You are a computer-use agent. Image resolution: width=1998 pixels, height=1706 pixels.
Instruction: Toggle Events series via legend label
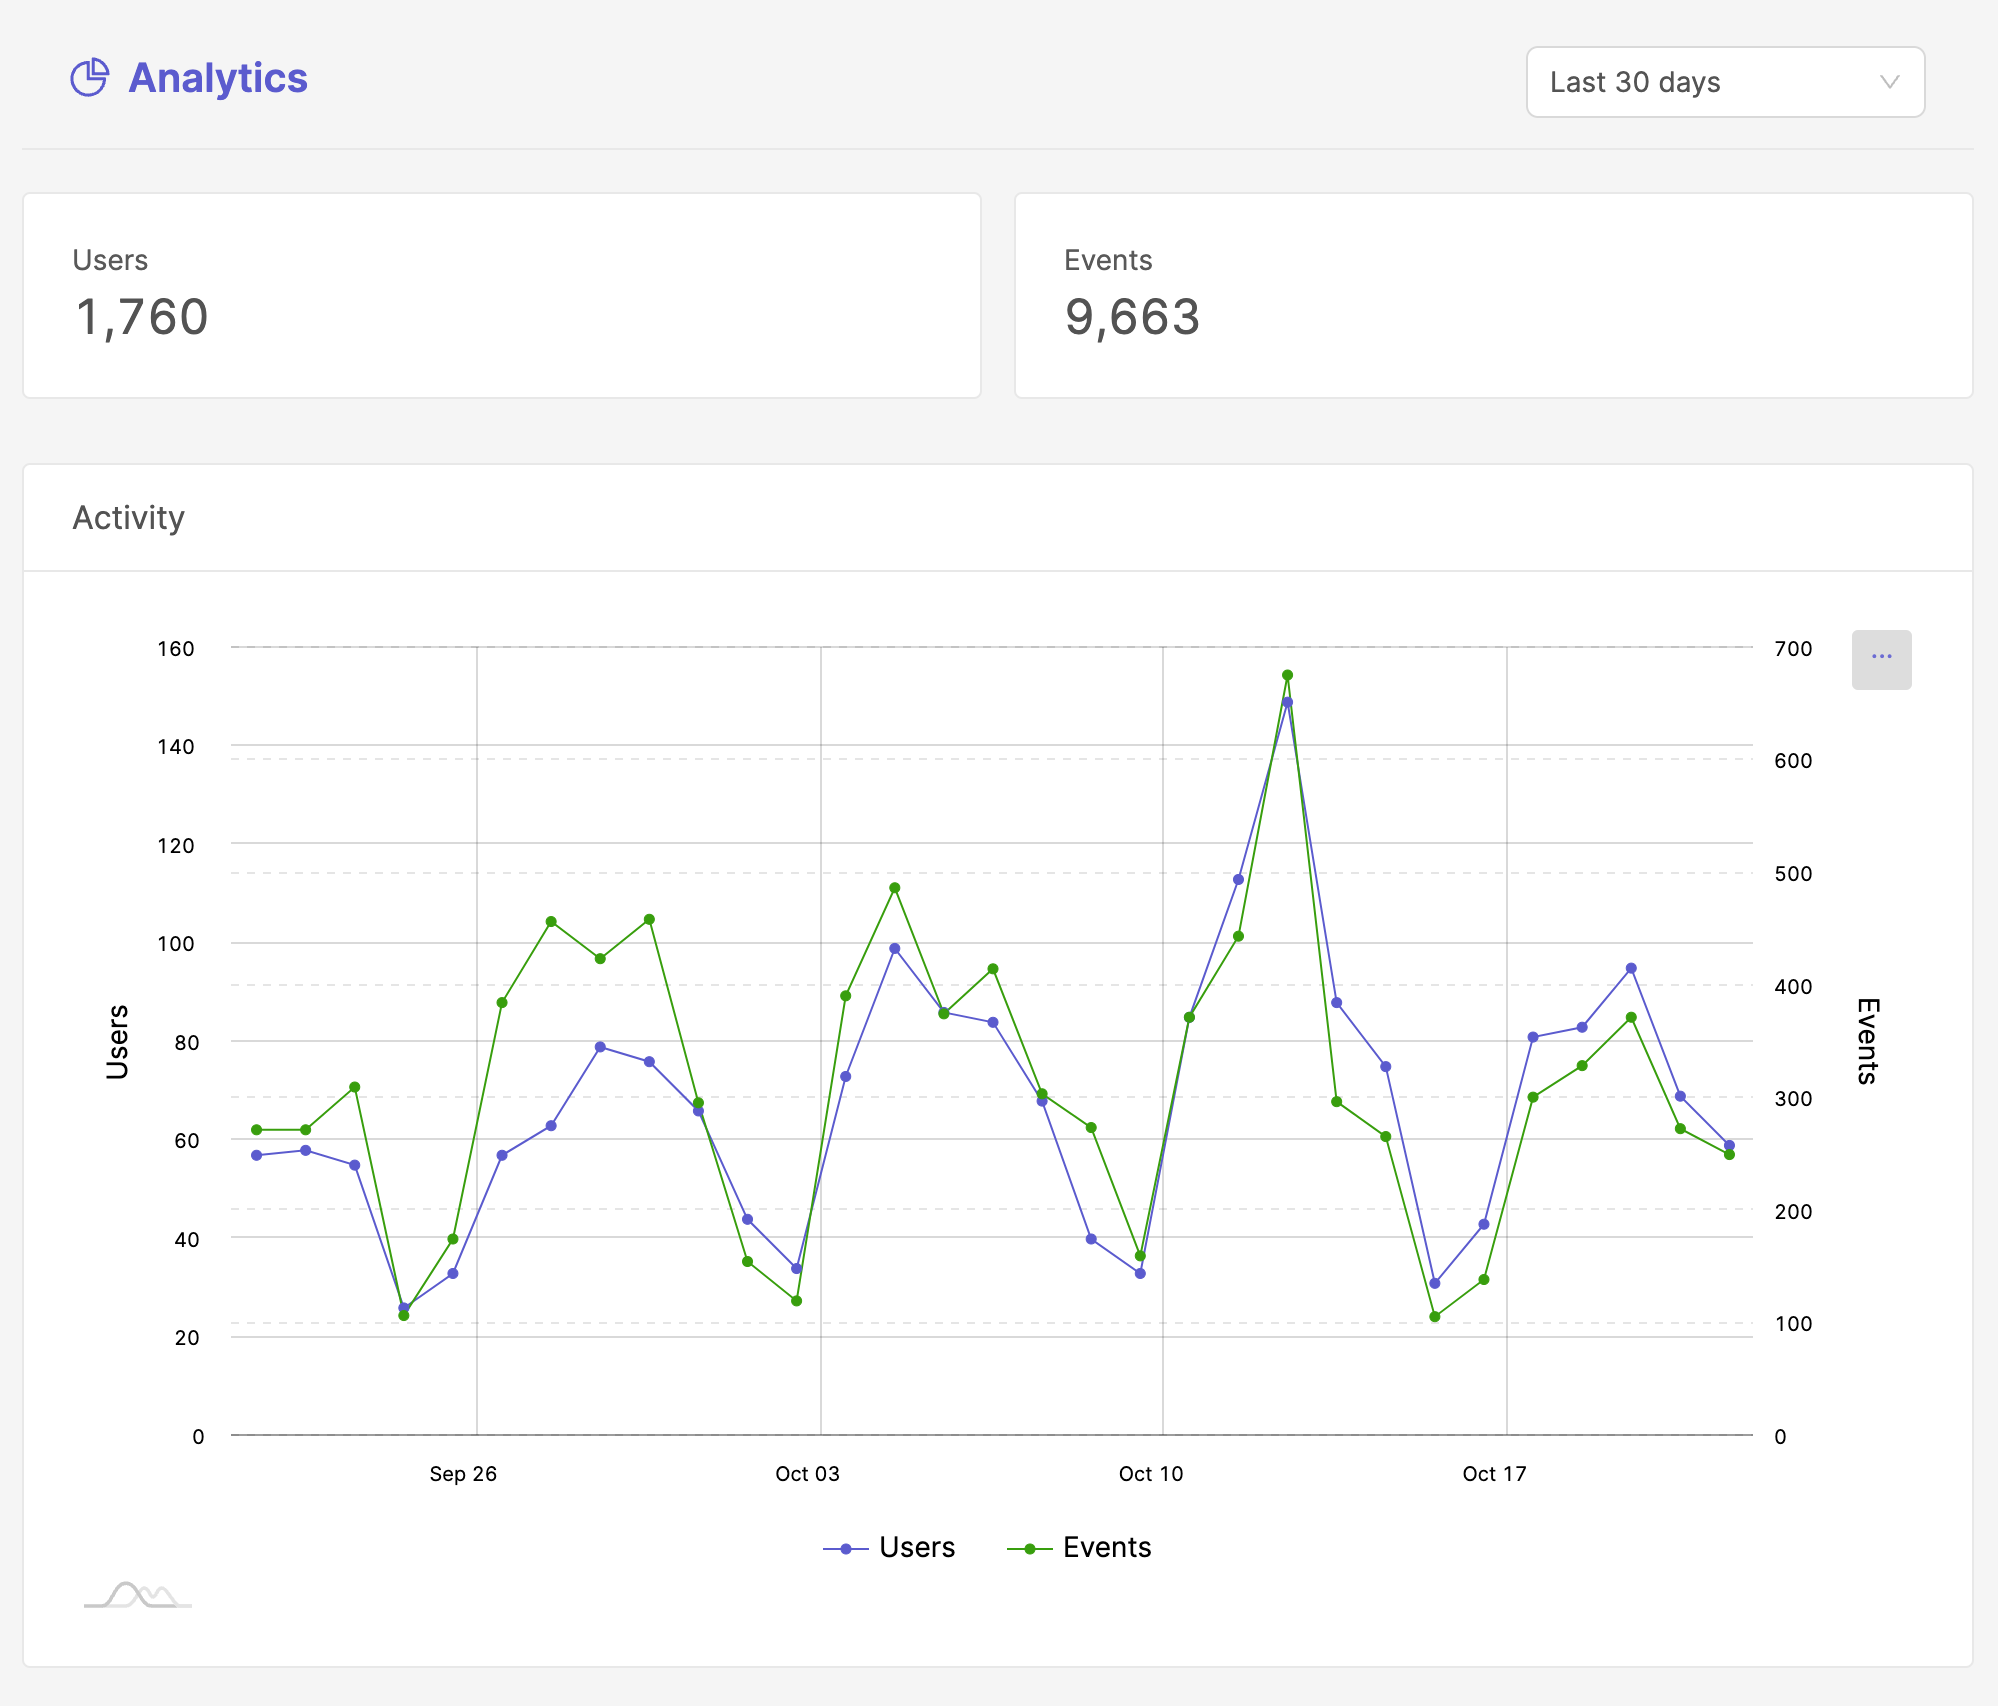[x=1107, y=1548]
